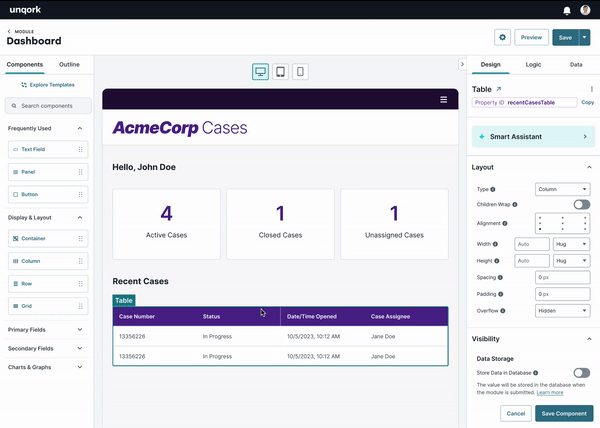
Task: Click the Type info icon
Action: coord(493,189)
